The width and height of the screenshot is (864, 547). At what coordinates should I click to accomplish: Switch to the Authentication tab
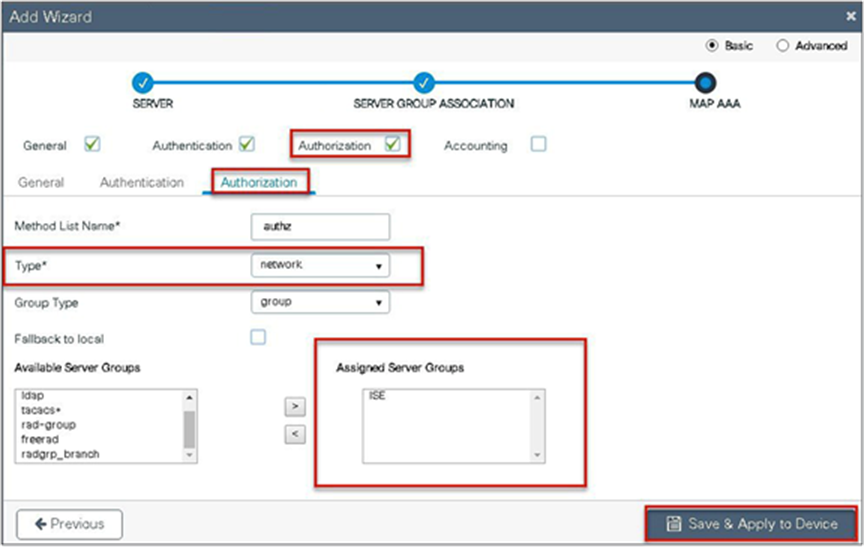pos(142,182)
